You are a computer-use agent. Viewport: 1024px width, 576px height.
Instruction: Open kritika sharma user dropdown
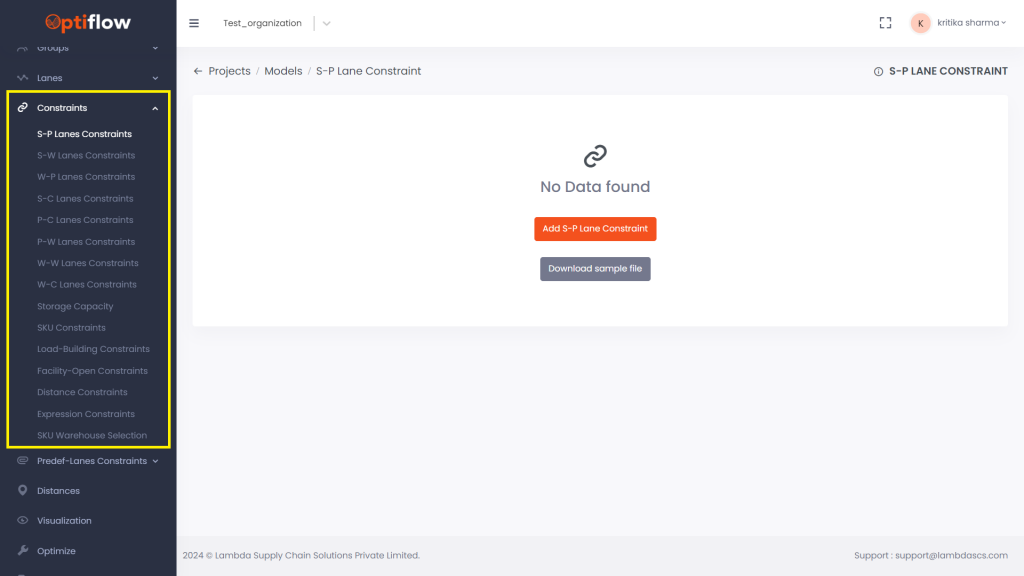971,23
